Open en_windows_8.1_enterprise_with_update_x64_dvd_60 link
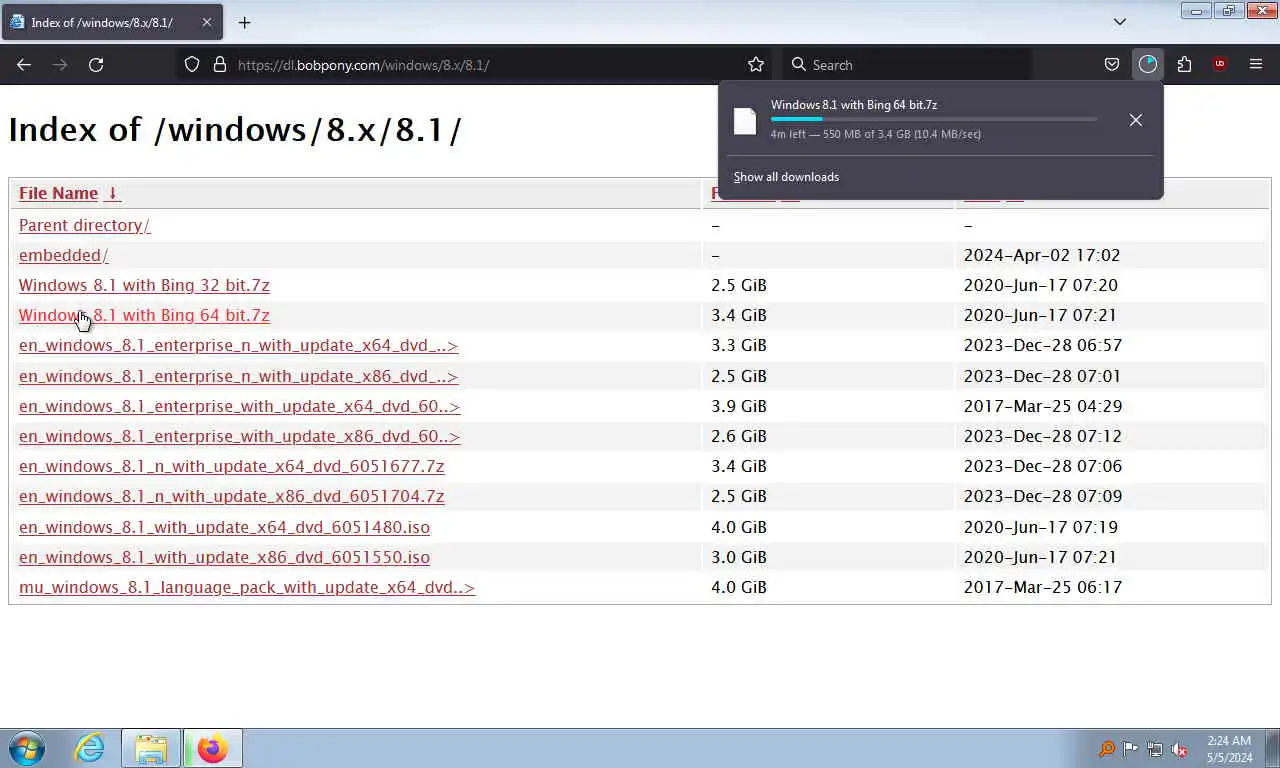This screenshot has width=1280, height=768. (239, 406)
